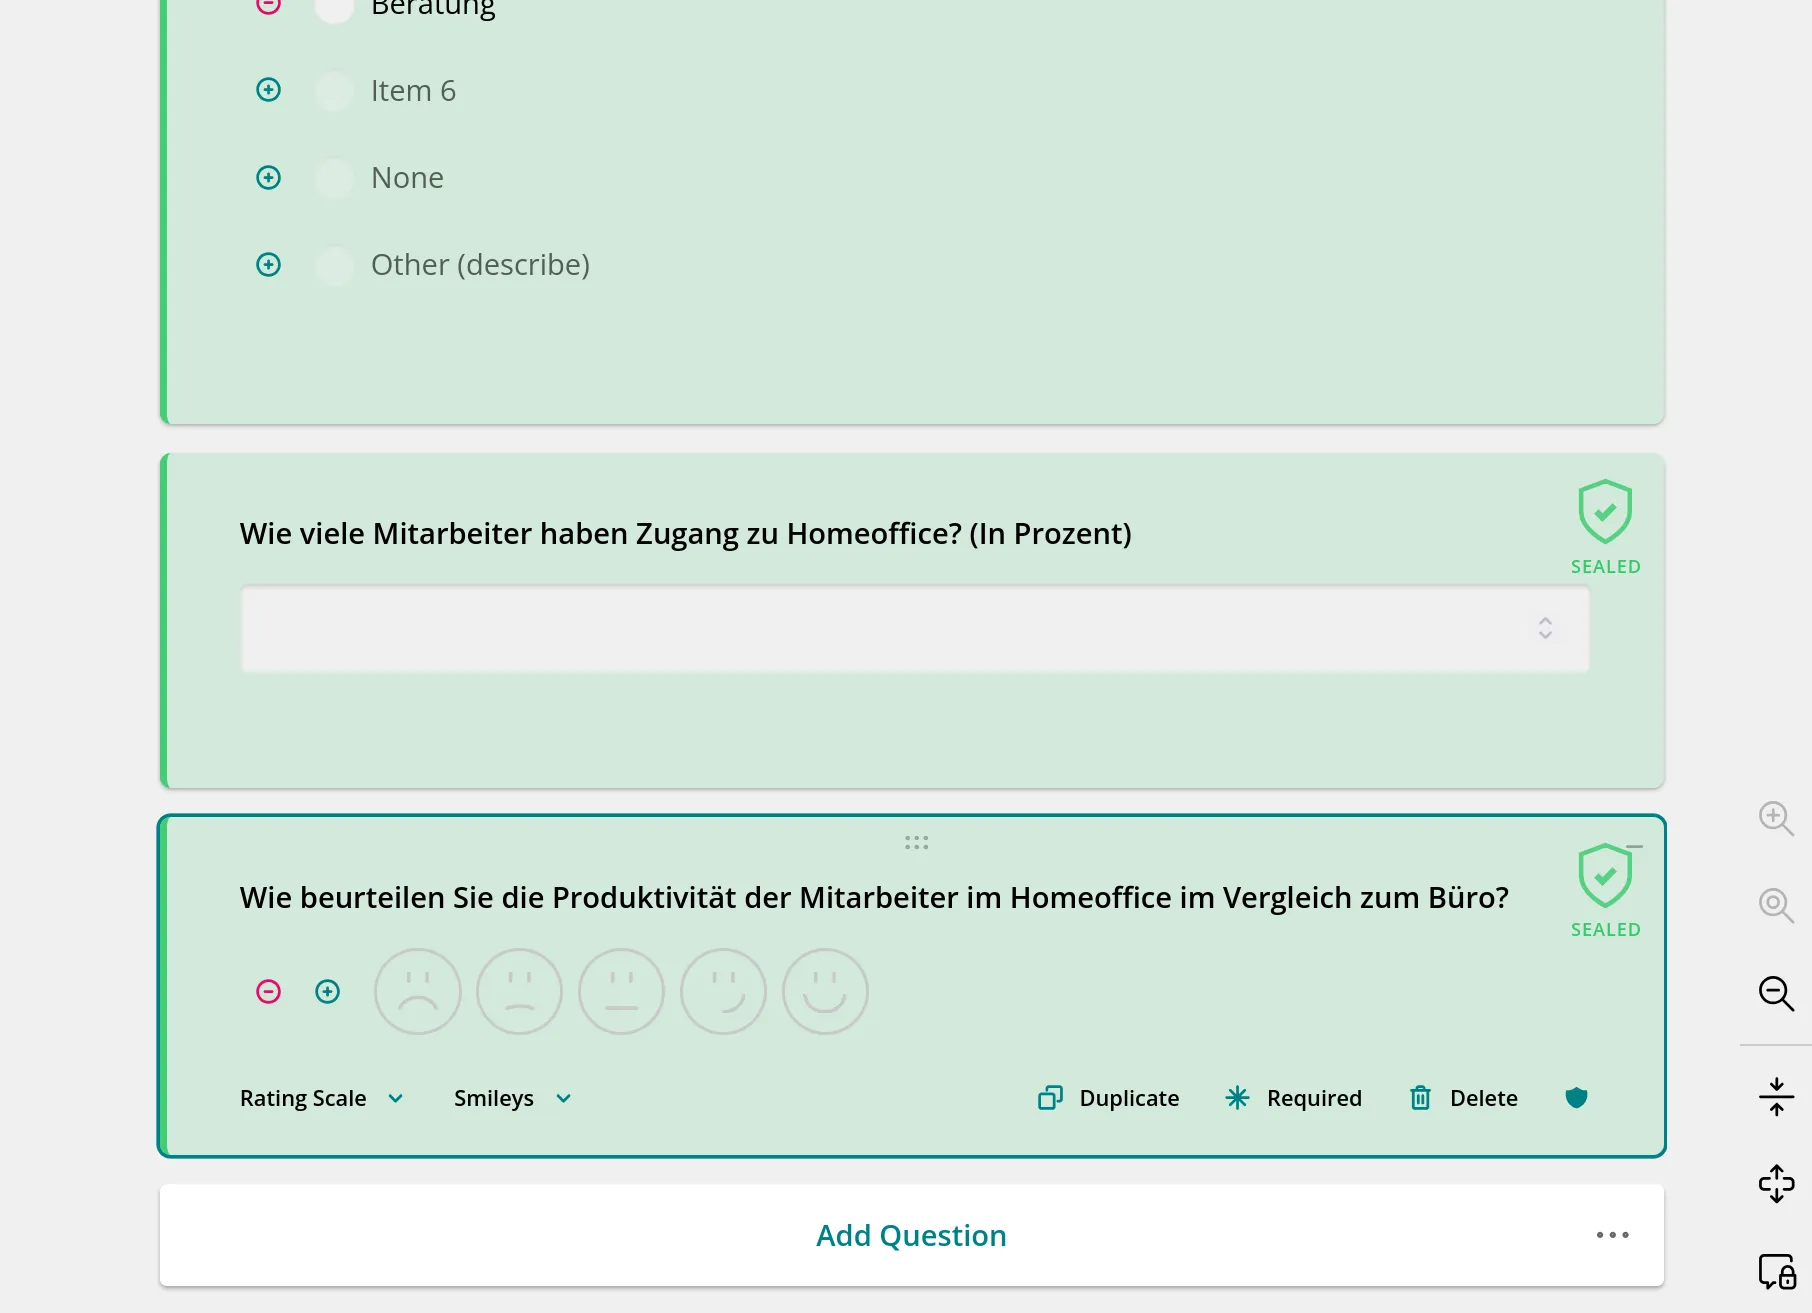This screenshot has width=1812, height=1313.
Task: Select the Duplicate question icon
Action: point(1050,1097)
